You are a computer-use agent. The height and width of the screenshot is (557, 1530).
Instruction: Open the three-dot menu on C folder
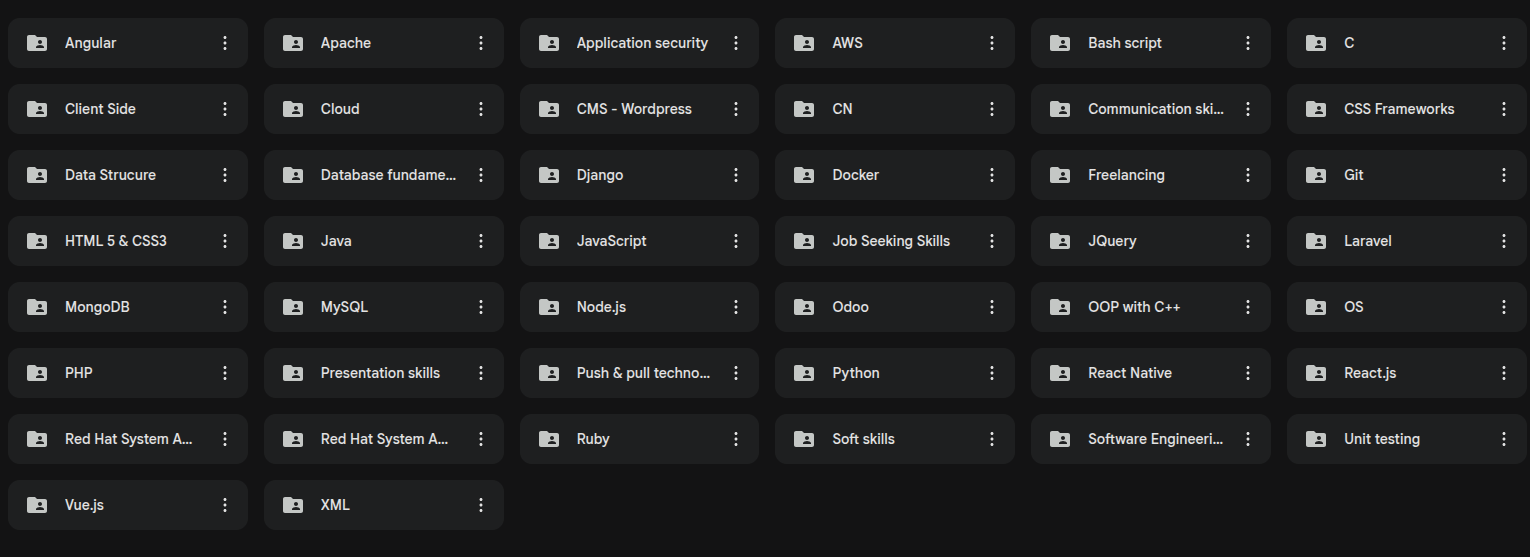pyautogui.click(x=1504, y=43)
